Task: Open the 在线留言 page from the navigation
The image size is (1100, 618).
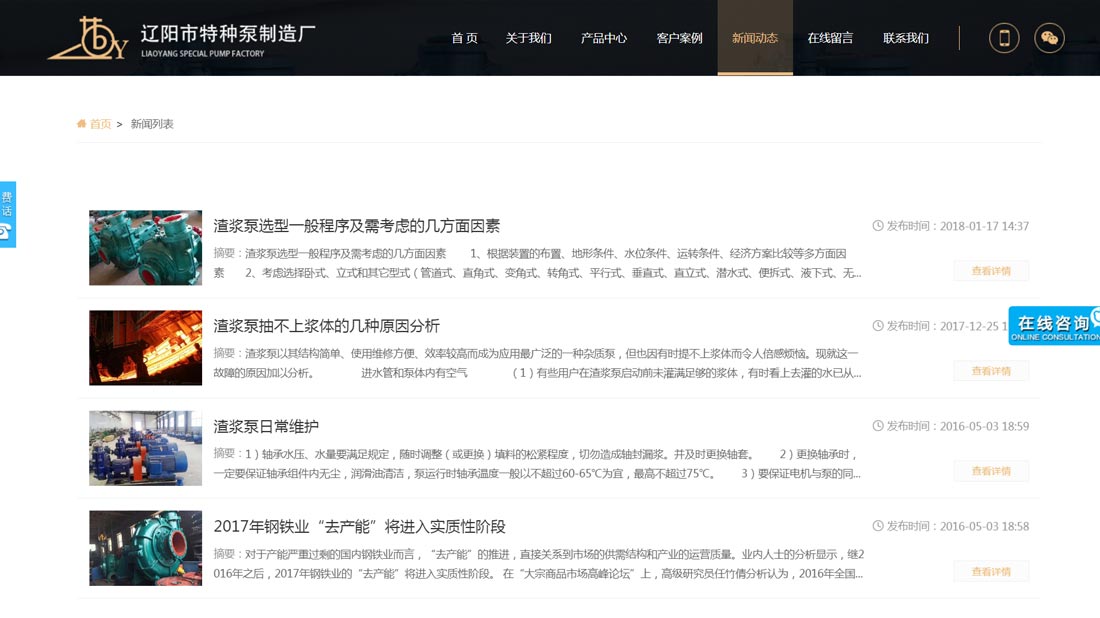Action: (x=831, y=38)
